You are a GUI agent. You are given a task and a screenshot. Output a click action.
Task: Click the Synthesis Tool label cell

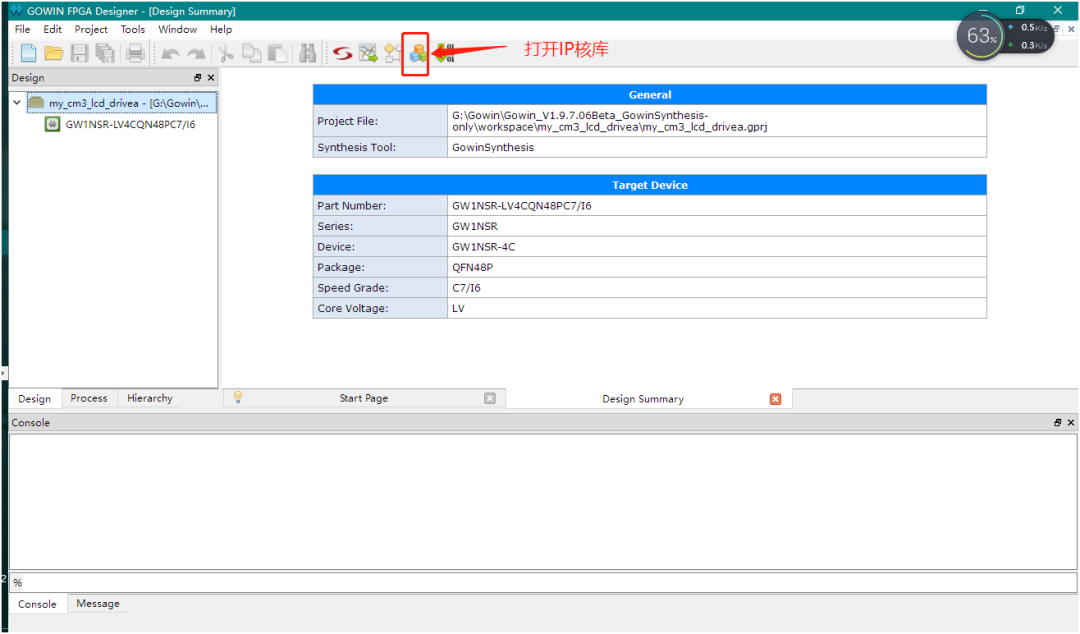[380, 147]
